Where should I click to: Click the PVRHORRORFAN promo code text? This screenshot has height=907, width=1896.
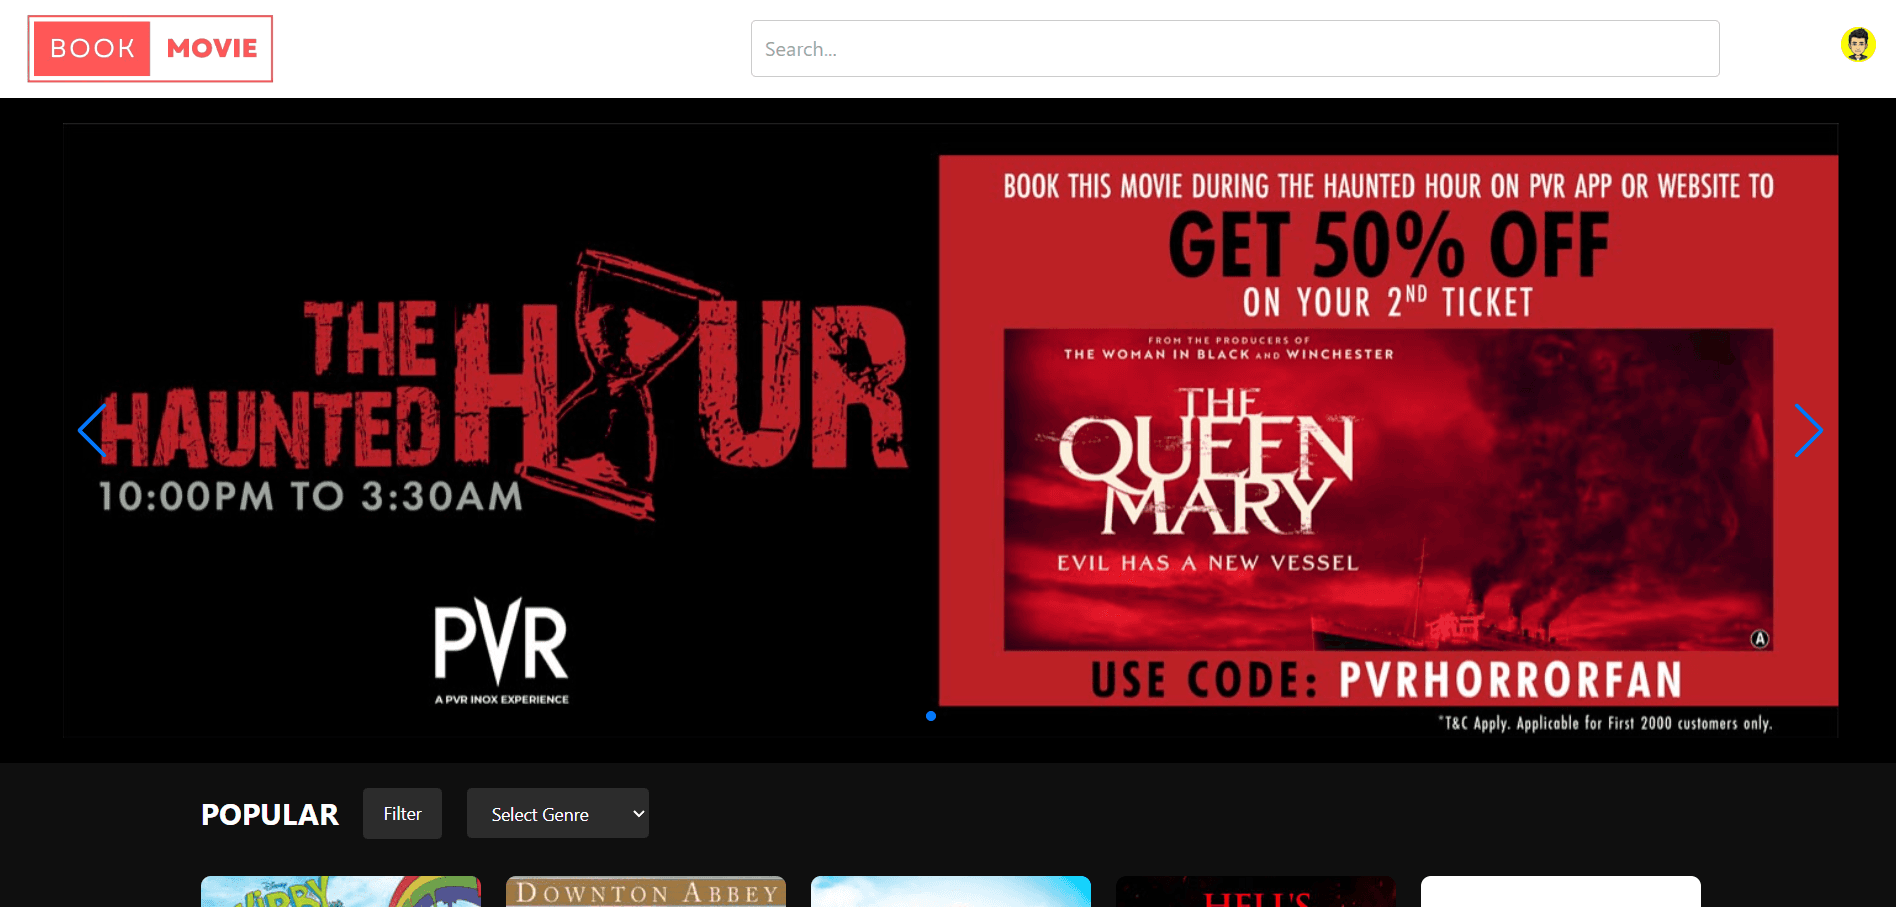point(1510,680)
